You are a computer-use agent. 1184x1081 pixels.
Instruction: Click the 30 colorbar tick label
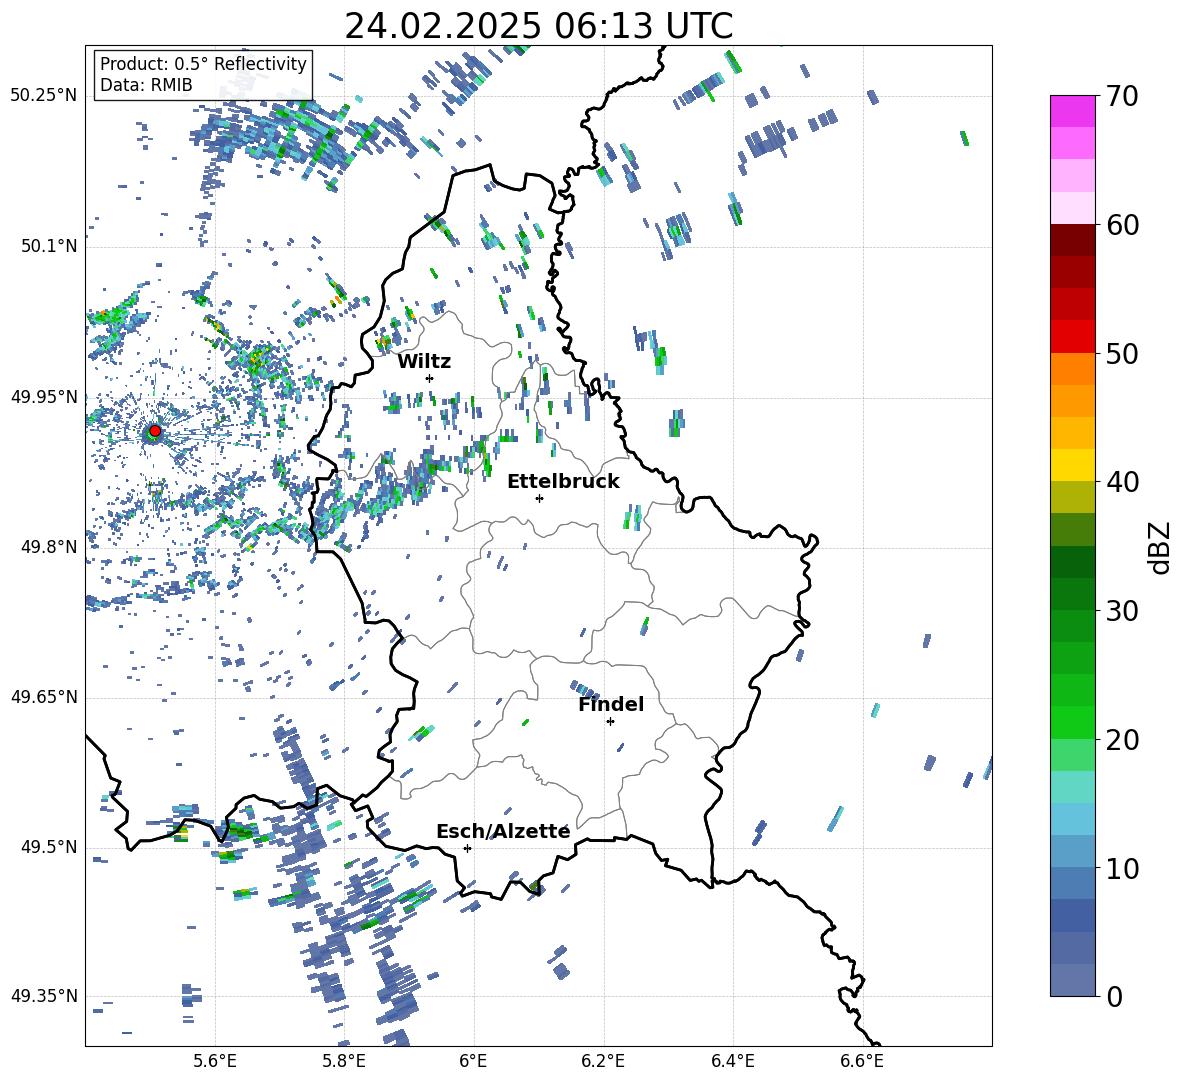click(x=1122, y=610)
